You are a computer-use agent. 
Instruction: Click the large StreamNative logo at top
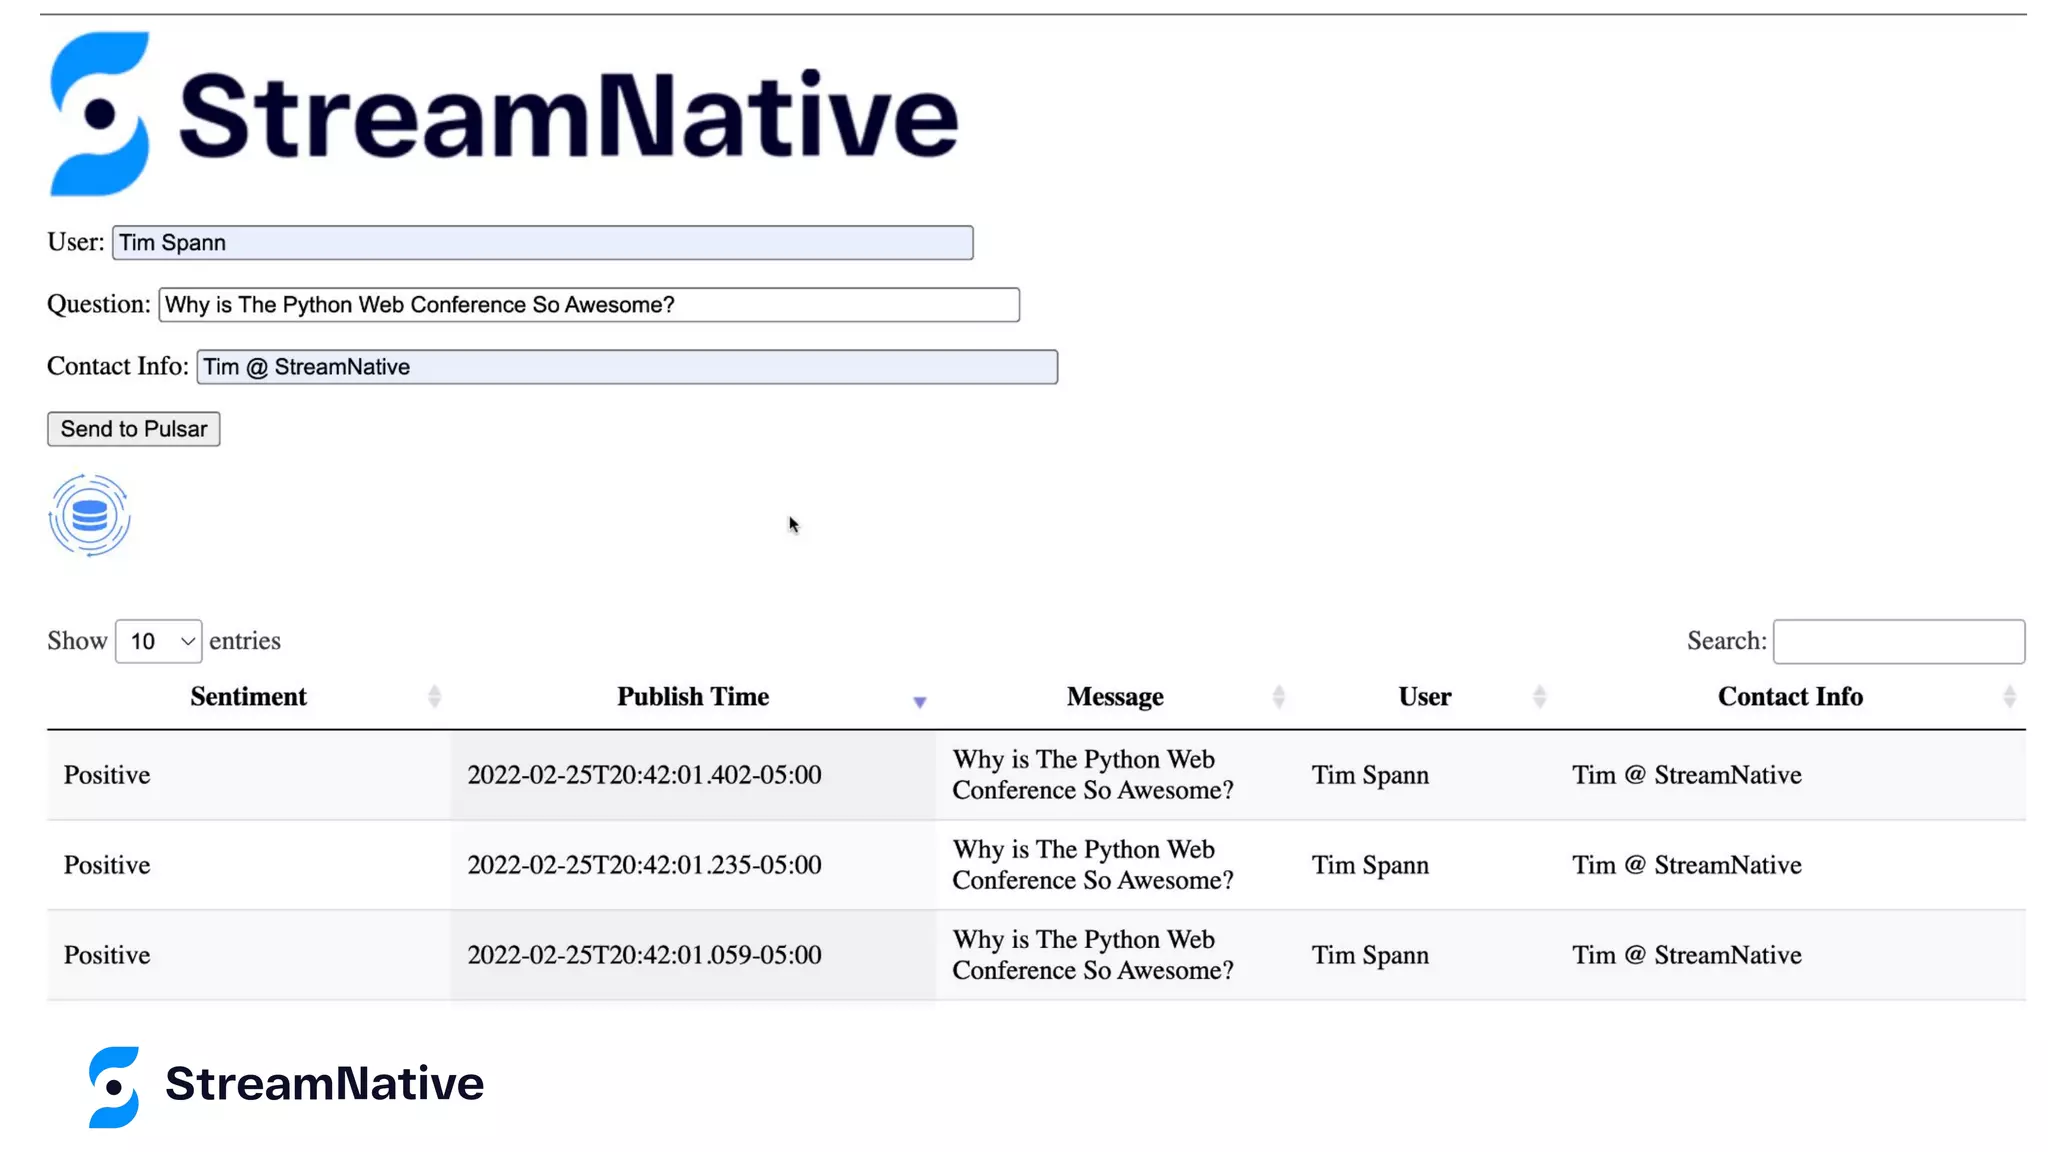pyautogui.click(x=504, y=114)
